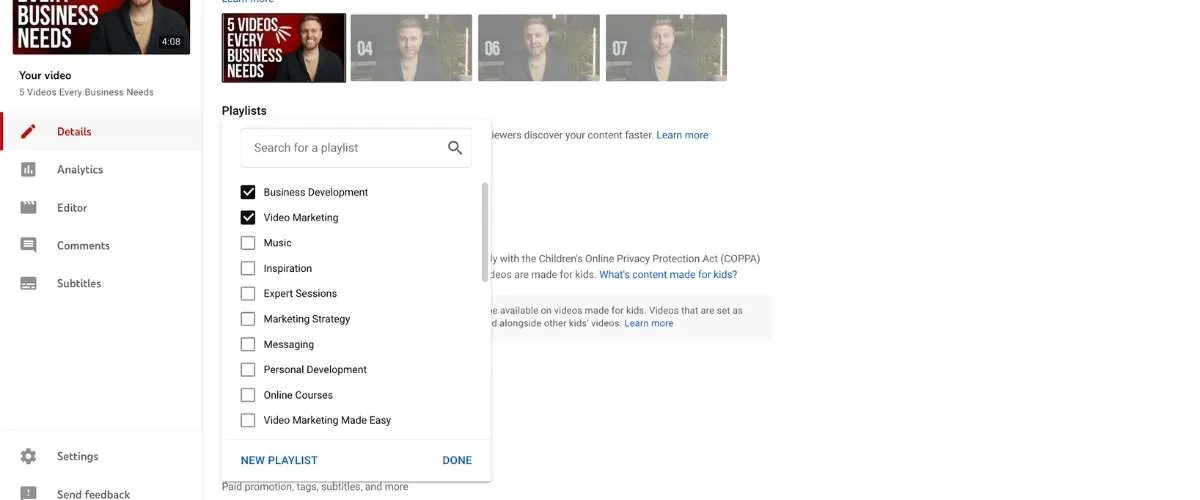The height and width of the screenshot is (500, 1200).
Task: Uncheck the Video Marketing playlist checkbox
Action: tap(248, 217)
